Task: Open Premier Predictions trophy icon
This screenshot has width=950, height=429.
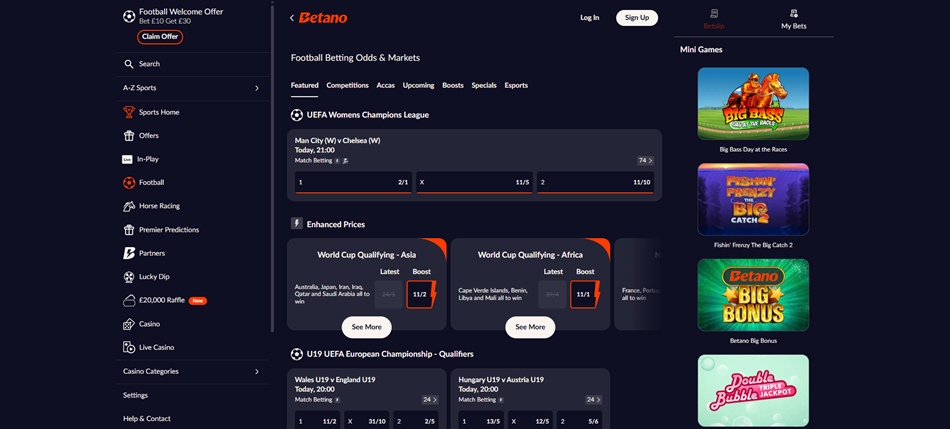Action: pyautogui.click(x=129, y=230)
